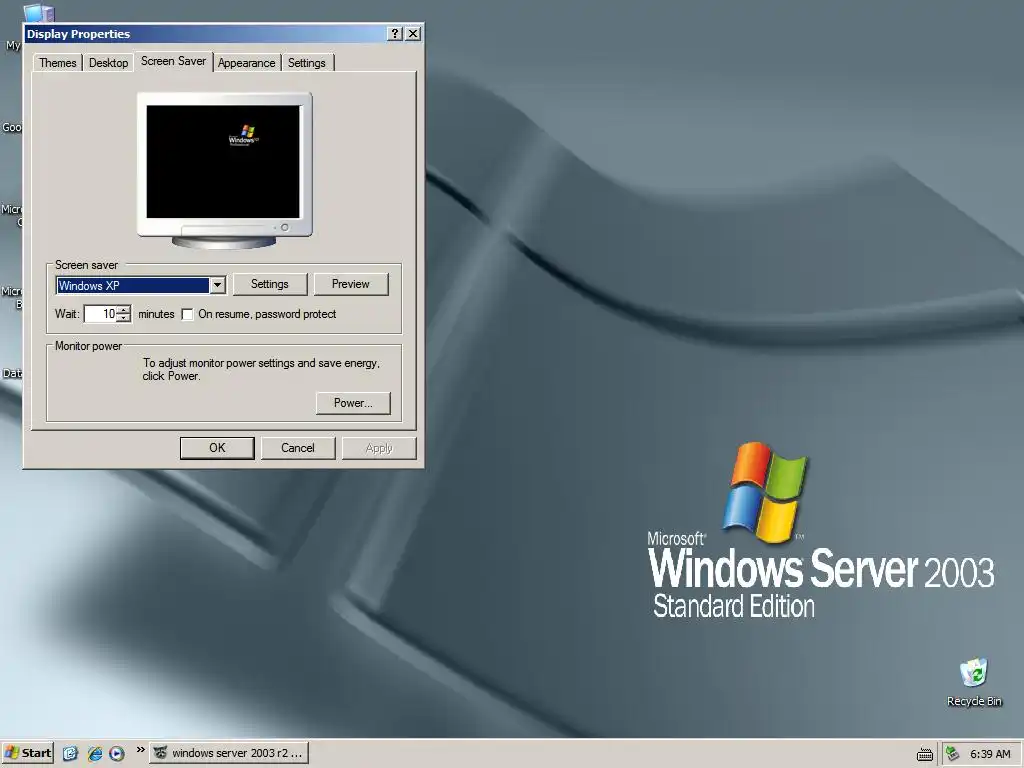1024x768 pixels.
Task: Open the Appearance tab
Action: coord(246,63)
